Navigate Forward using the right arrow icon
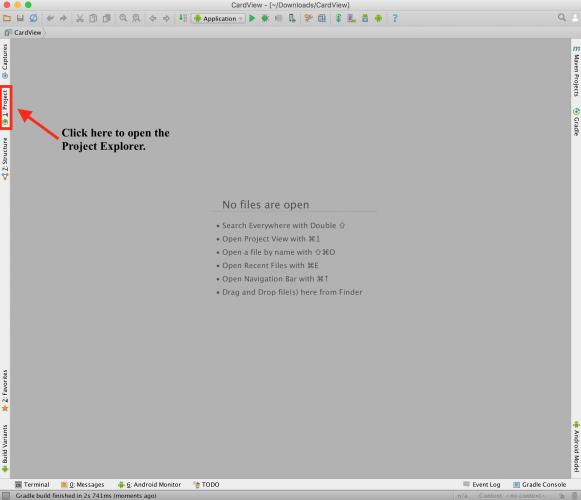Image resolution: width=581 pixels, height=500 pixels. 166,18
